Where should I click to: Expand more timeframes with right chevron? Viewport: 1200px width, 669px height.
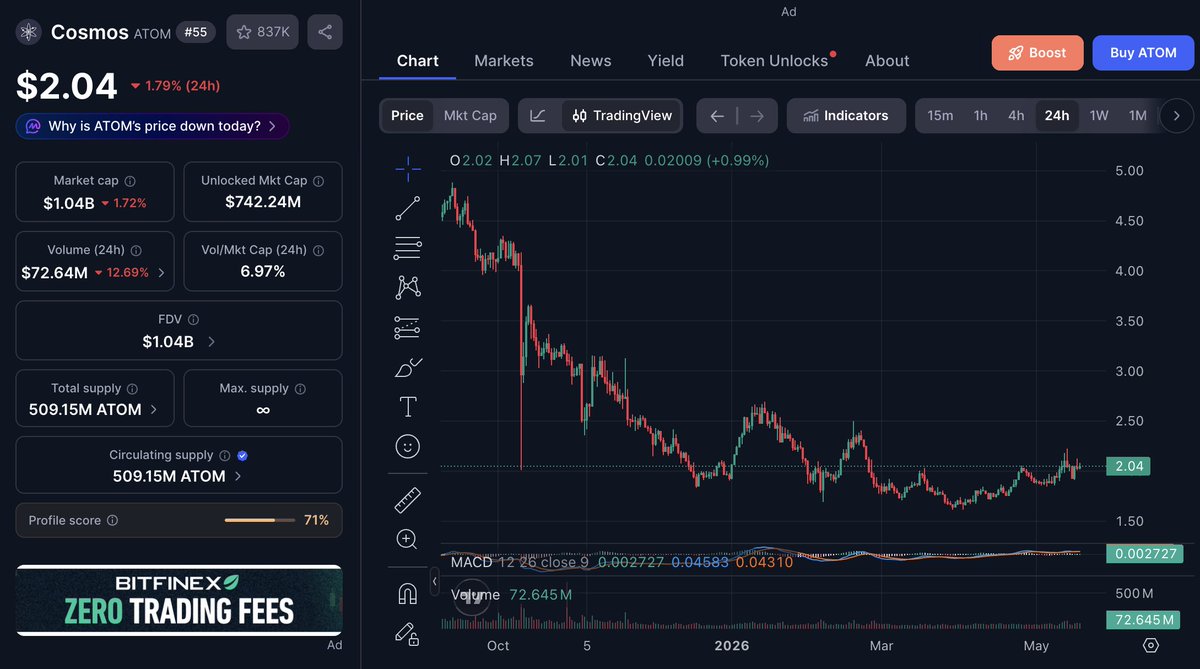coord(1177,116)
